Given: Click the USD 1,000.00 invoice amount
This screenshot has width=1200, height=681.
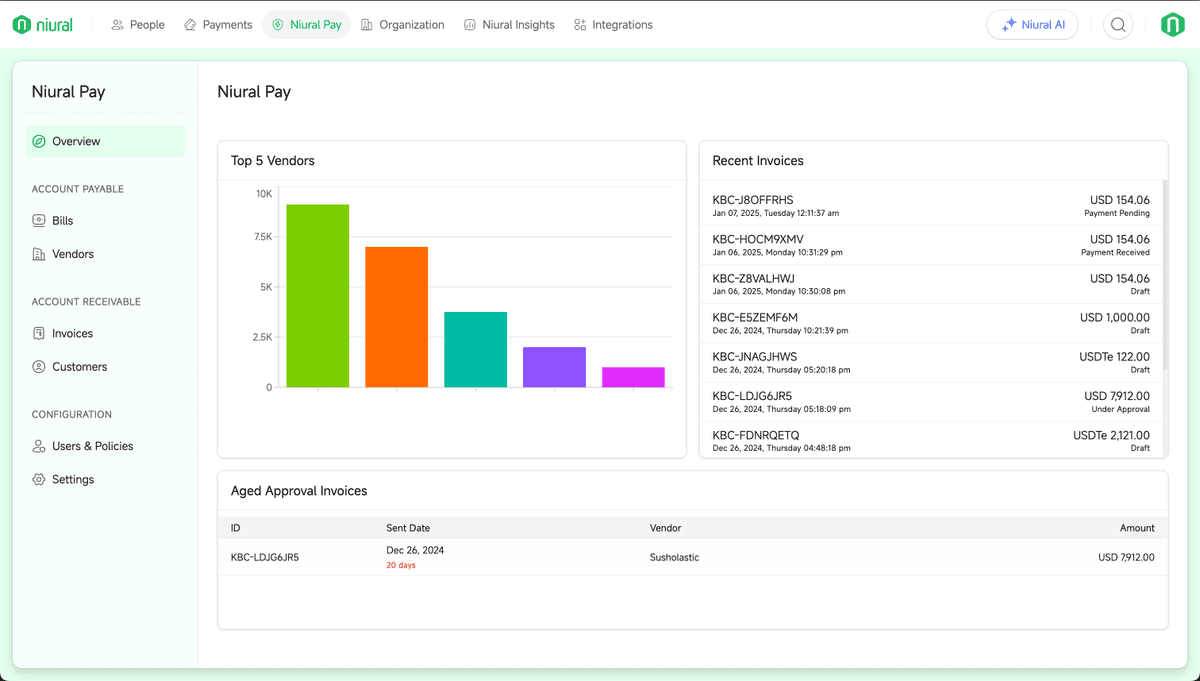Looking at the screenshot, I should tap(1115, 318).
